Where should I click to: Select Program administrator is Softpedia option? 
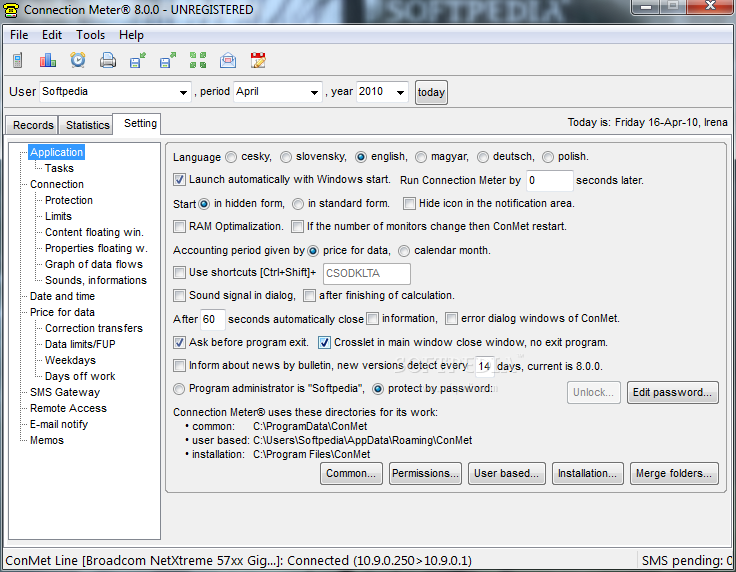coord(179,389)
